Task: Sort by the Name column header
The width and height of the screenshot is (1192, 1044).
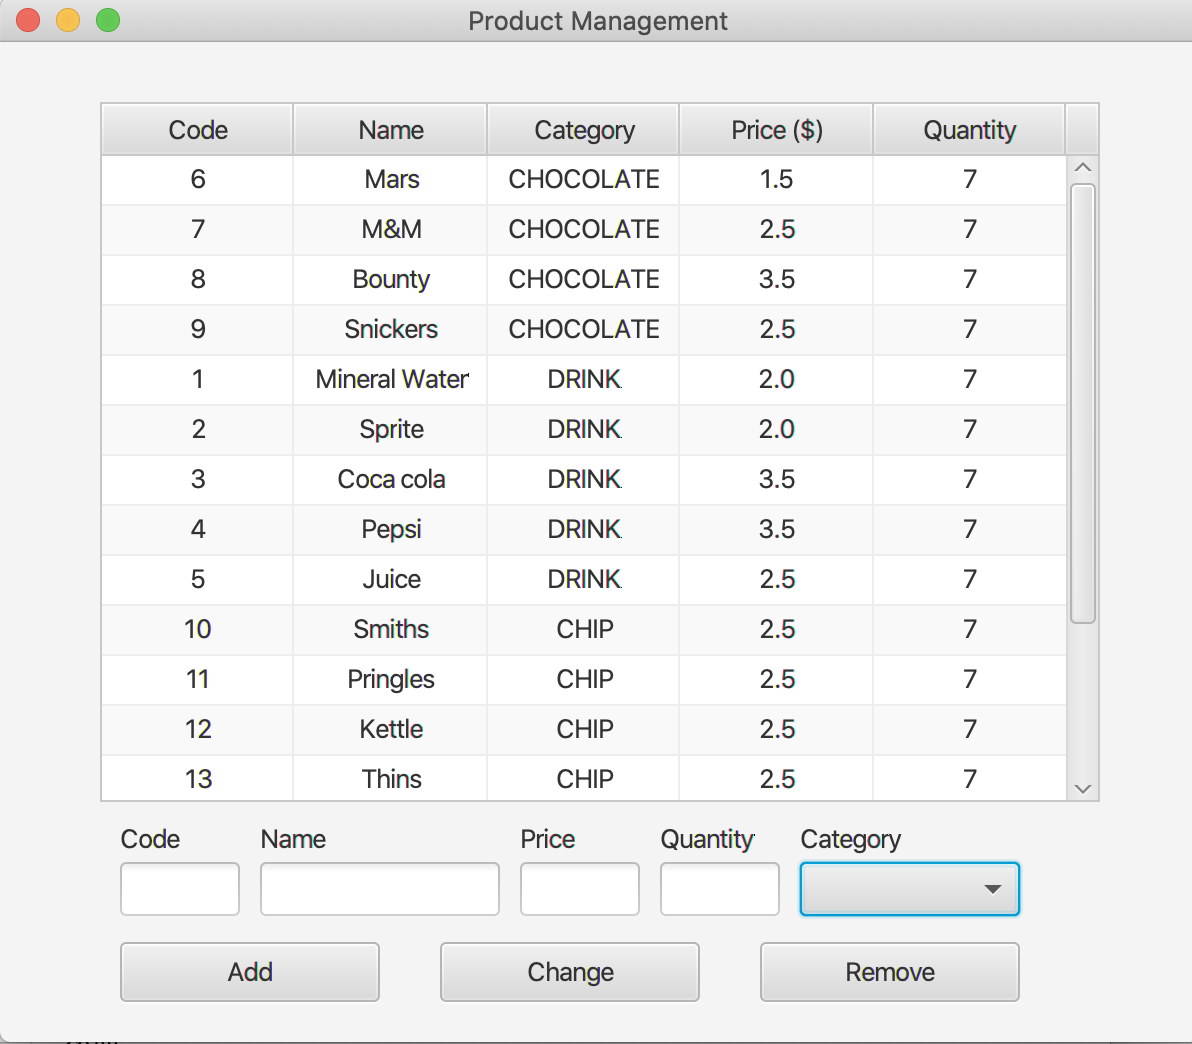Action: (391, 130)
